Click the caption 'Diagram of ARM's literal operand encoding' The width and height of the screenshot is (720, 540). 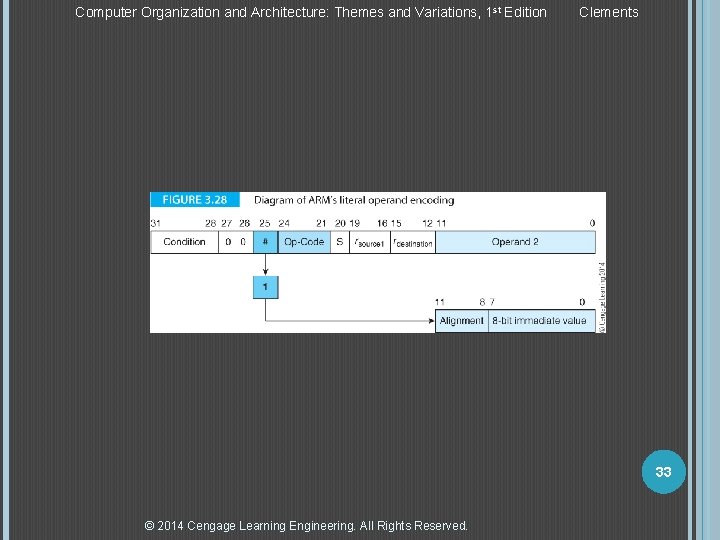(354, 200)
